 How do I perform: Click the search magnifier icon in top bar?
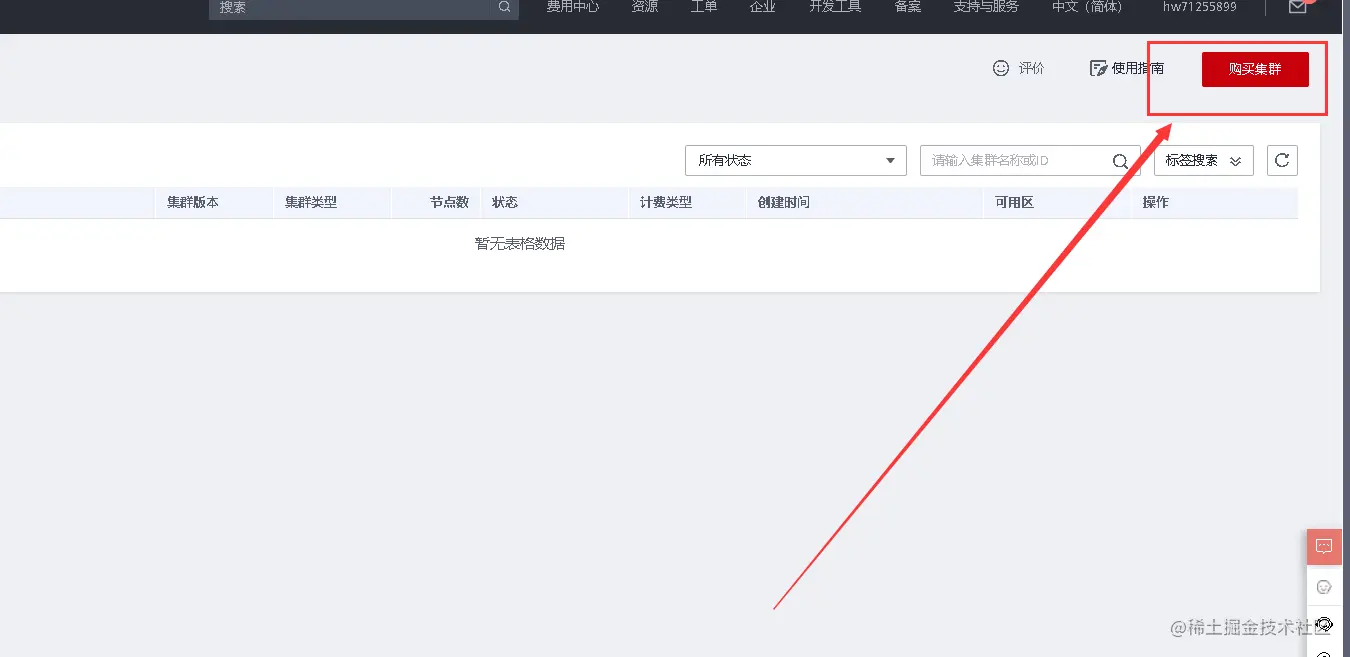505,7
